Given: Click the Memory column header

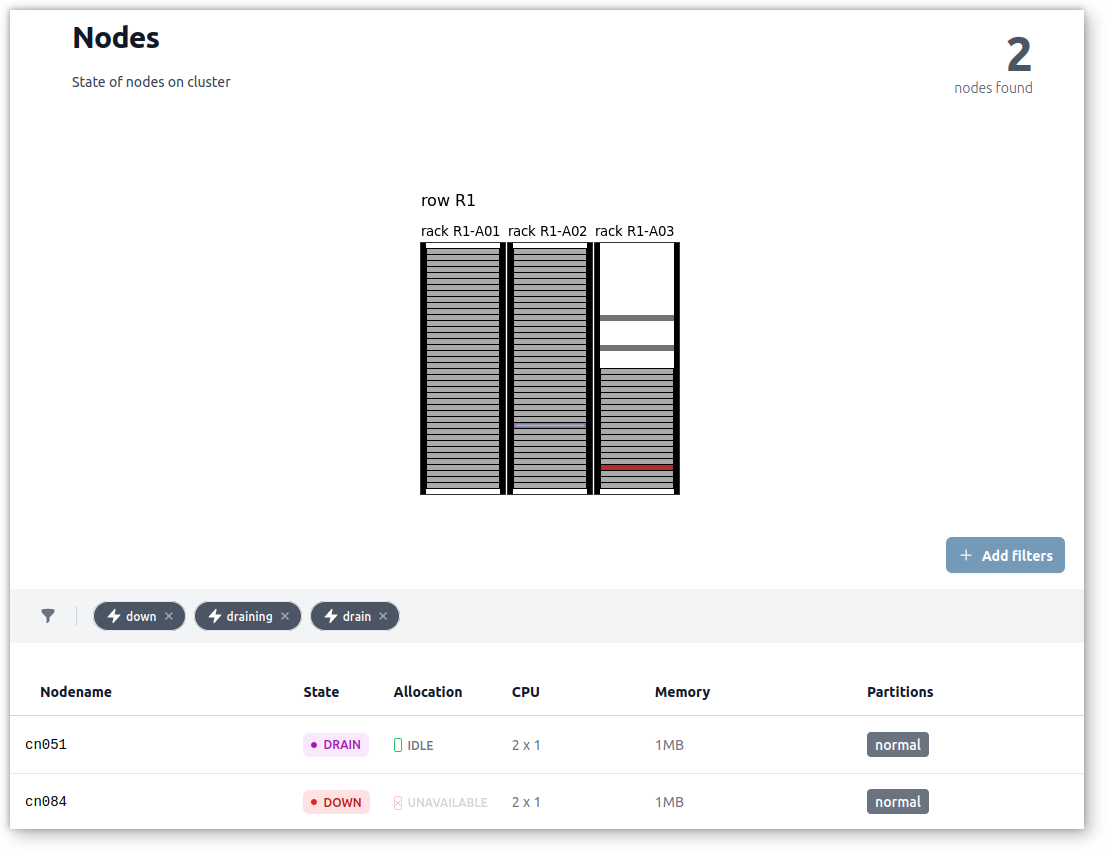Looking at the screenshot, I should tap(682, 692).
